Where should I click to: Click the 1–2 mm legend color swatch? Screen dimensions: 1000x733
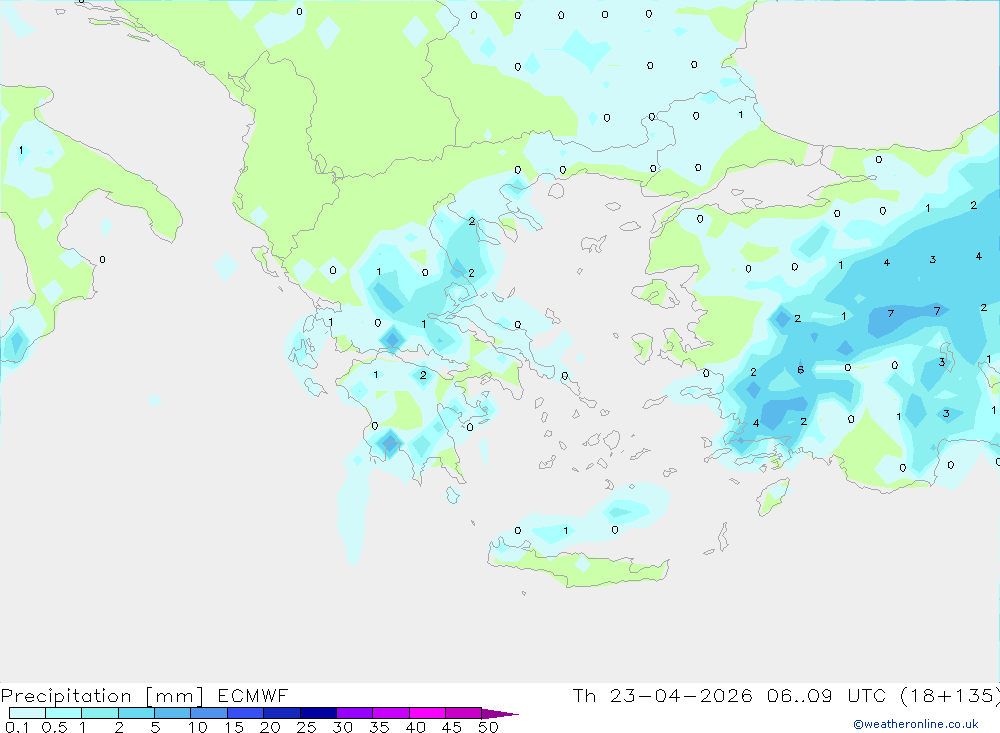(100, 713)
